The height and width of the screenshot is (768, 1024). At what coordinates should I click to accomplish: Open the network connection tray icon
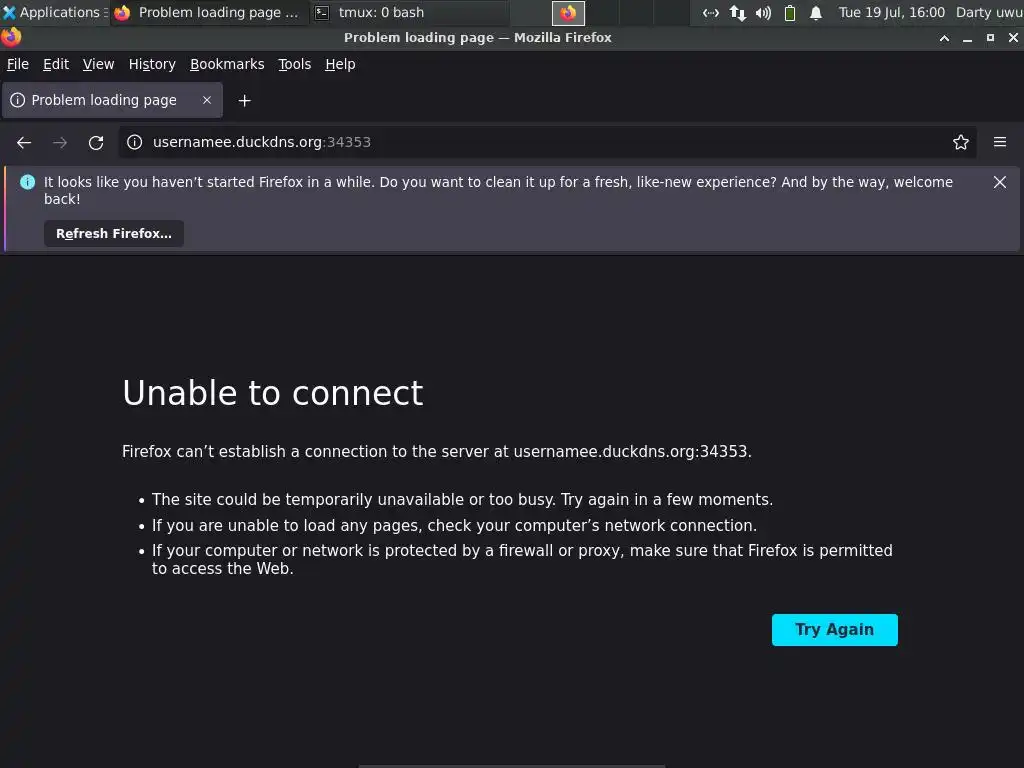coord(737,12)
